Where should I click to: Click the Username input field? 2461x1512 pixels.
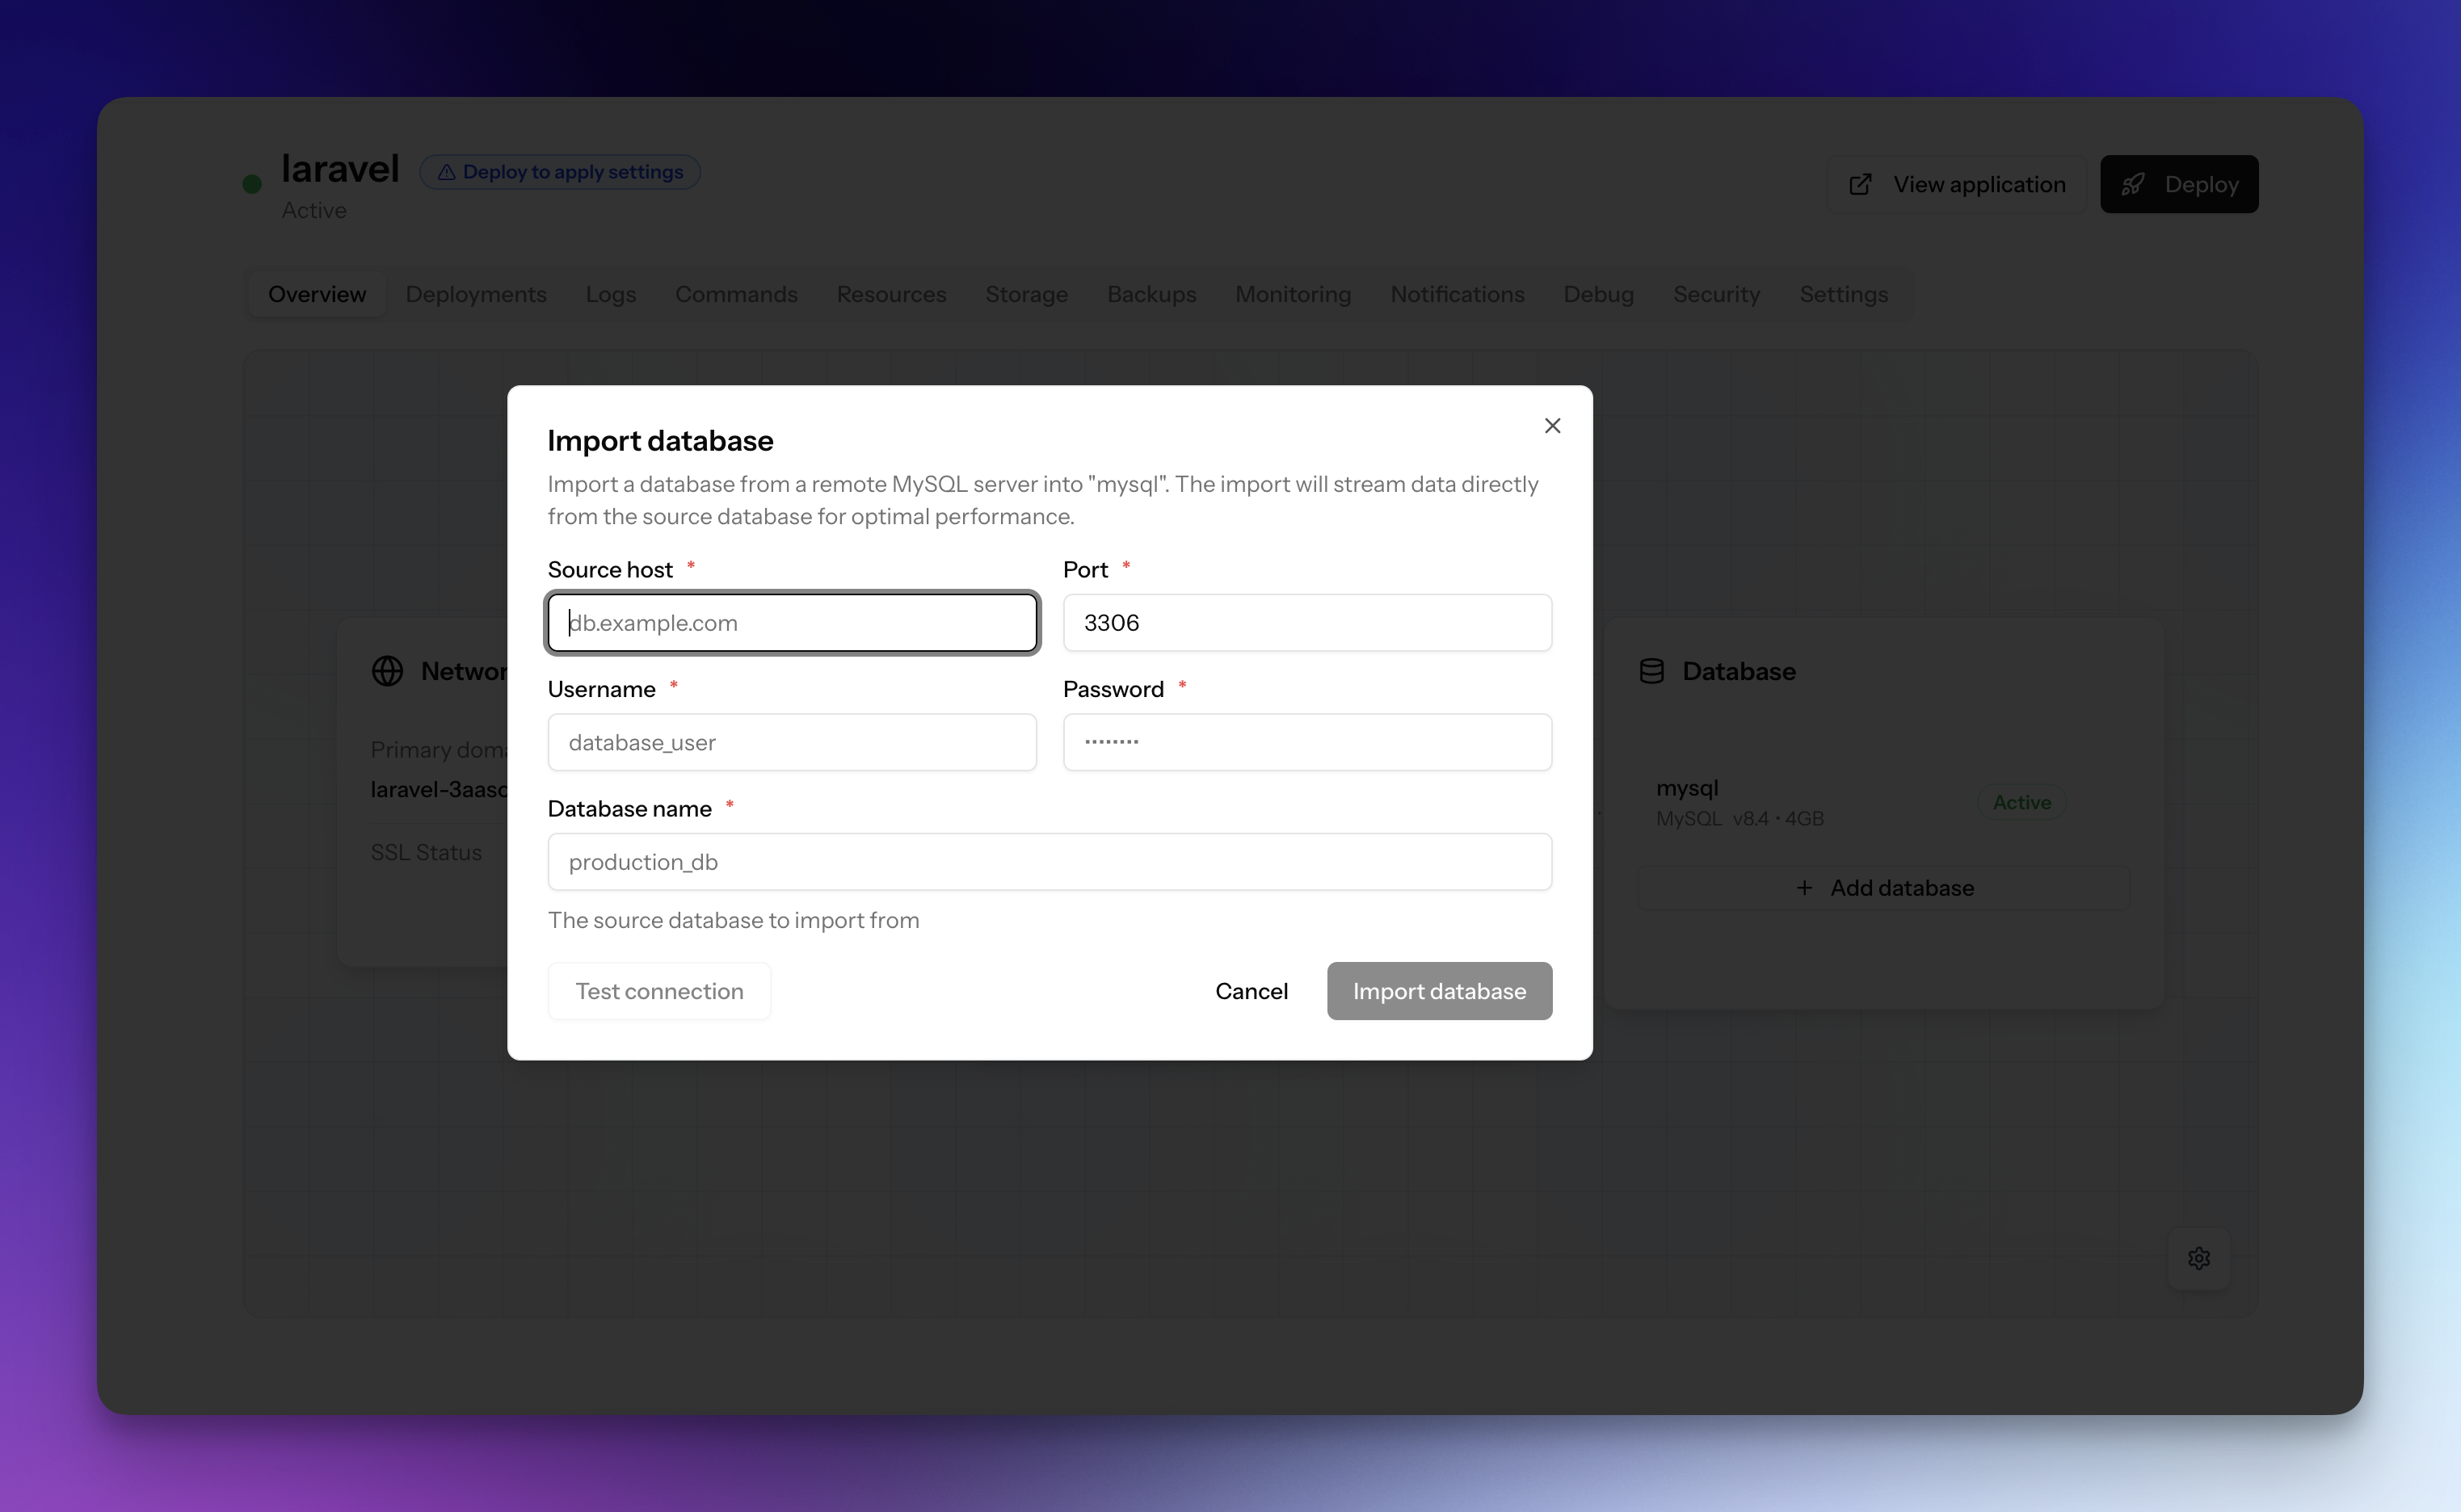pos(792,742)
